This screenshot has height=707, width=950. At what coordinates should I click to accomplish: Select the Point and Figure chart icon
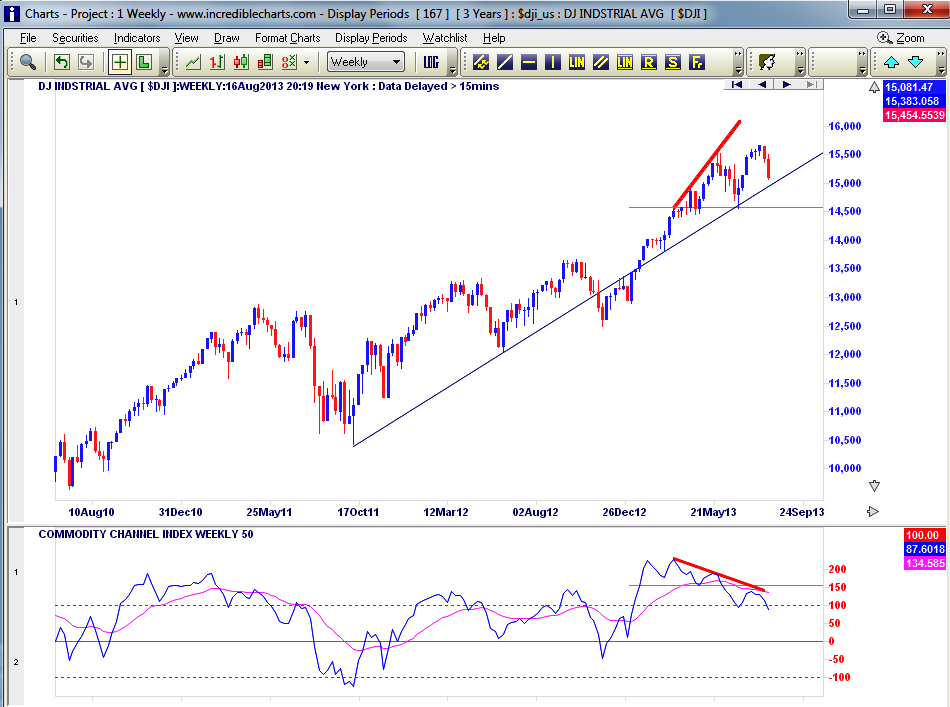(289, 62)
